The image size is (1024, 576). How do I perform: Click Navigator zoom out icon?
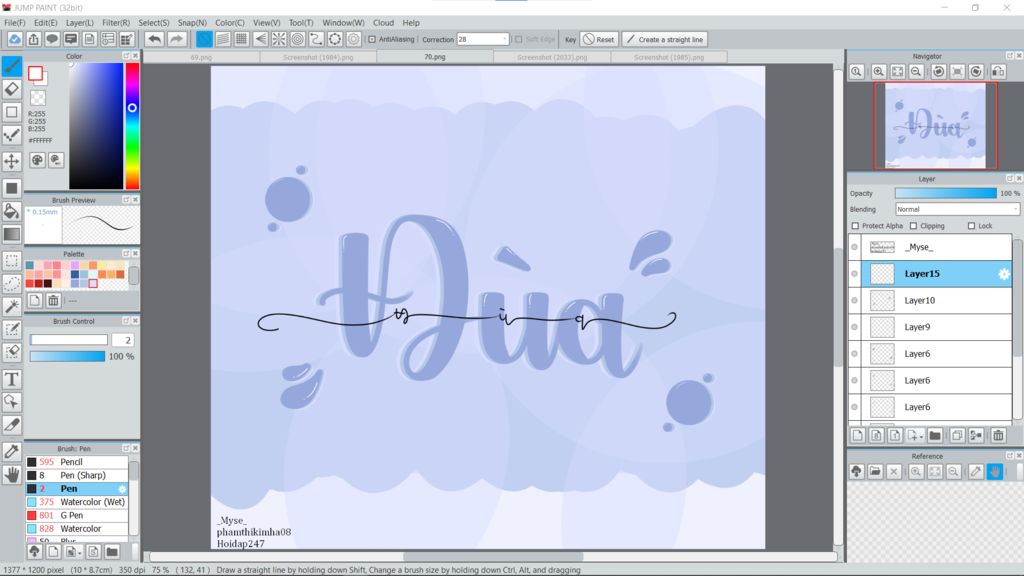tap(916, 71)
